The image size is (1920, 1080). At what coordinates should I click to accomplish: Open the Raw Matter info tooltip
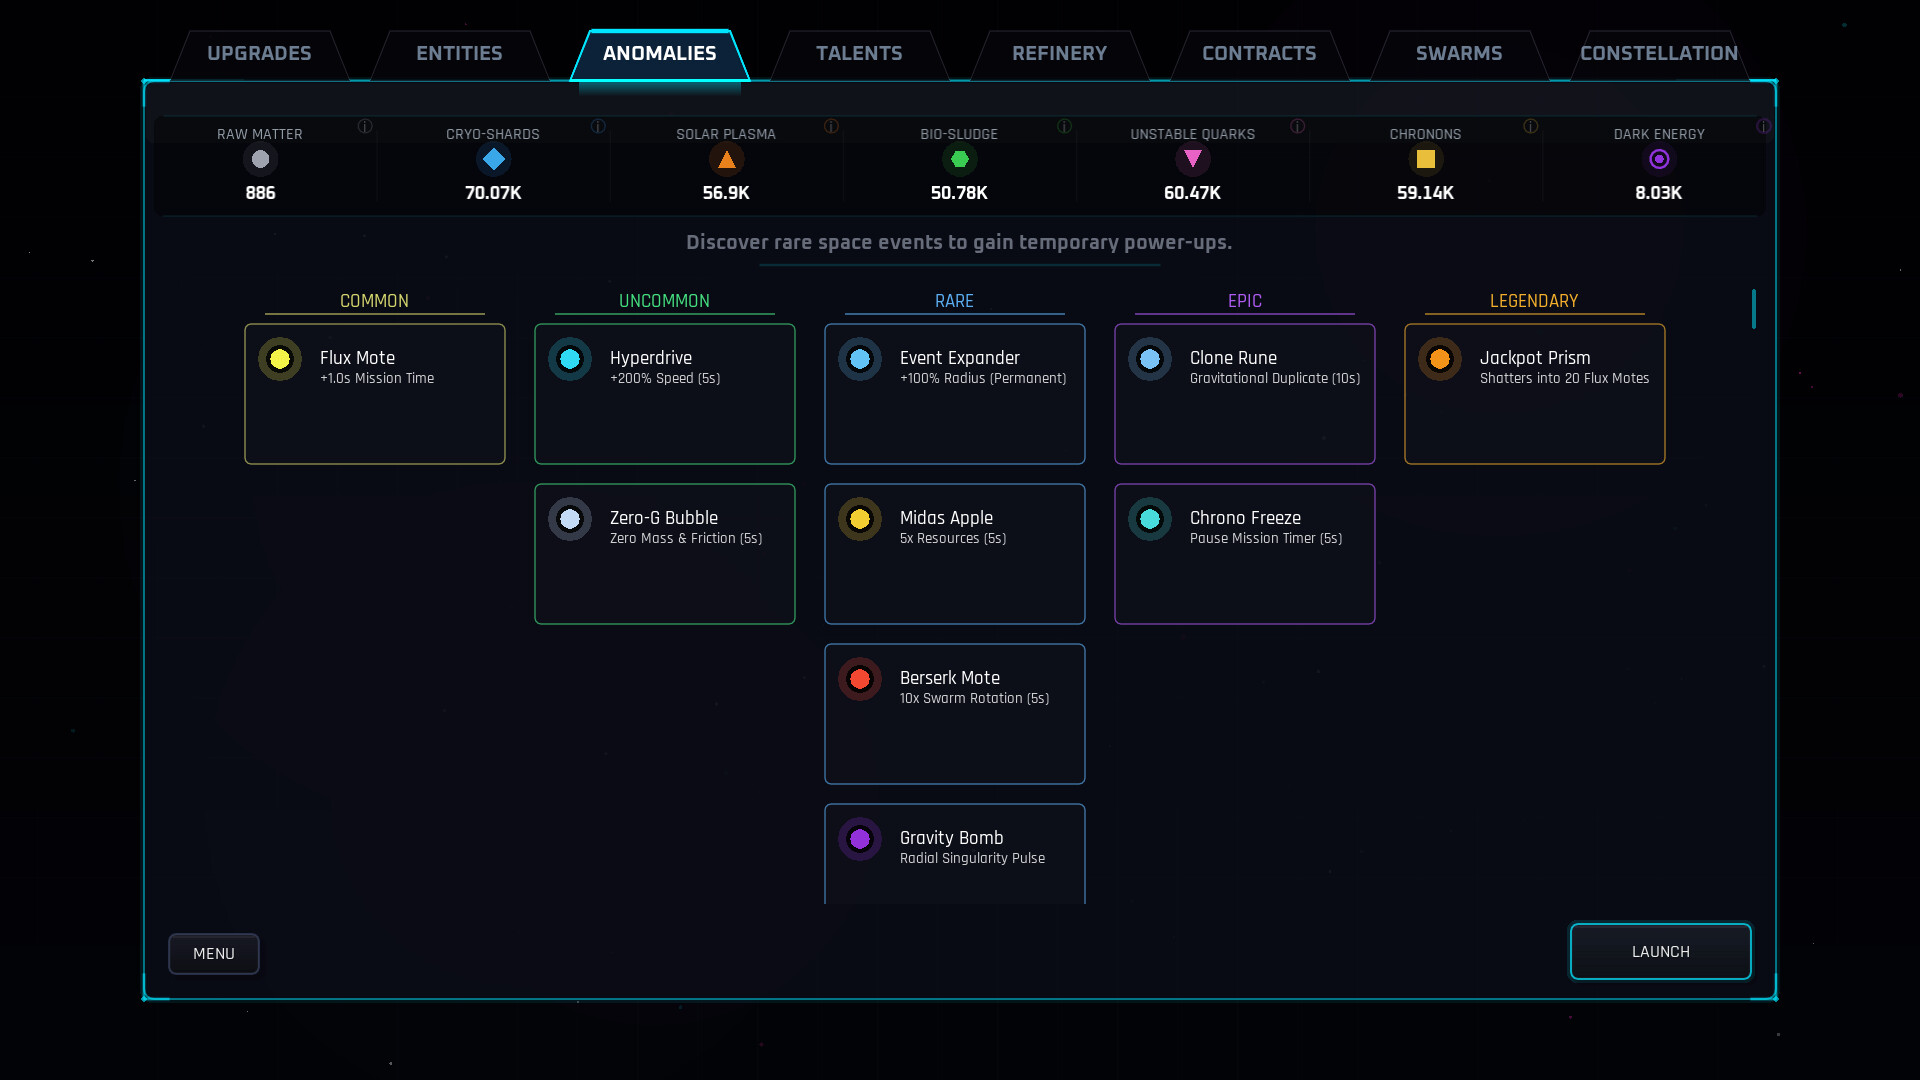366,127
